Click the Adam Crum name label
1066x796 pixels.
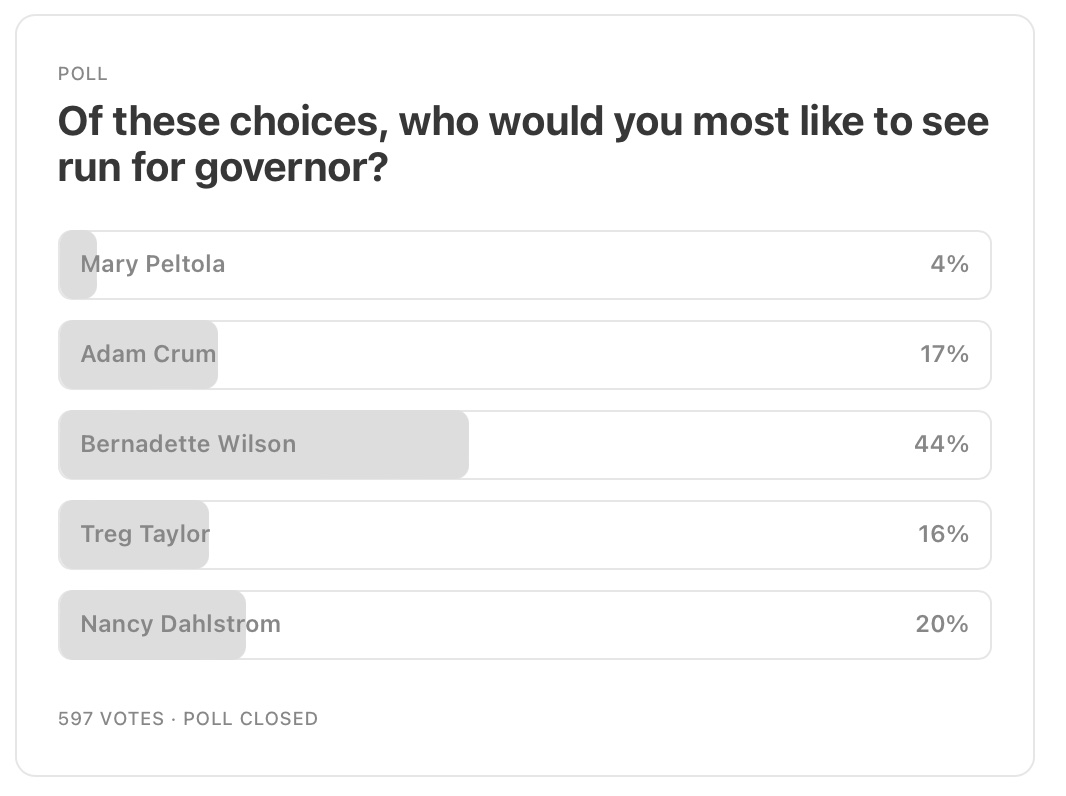[x=148, y=354]
